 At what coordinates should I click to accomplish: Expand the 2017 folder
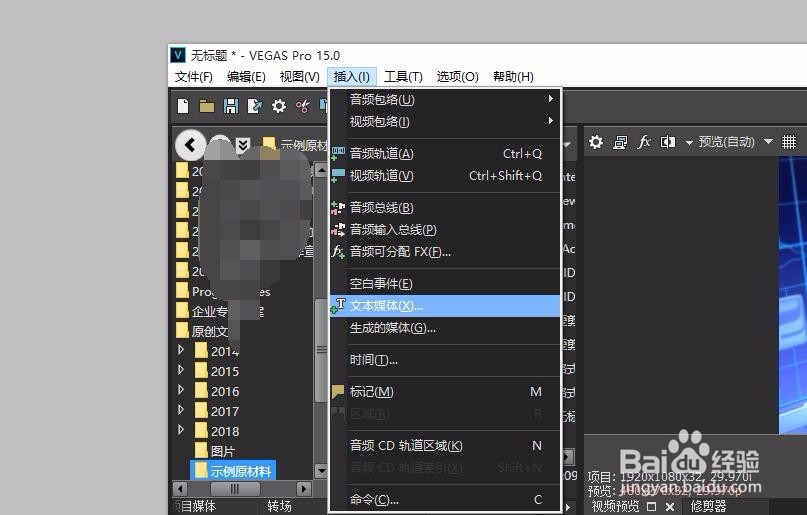coord(181,410)
